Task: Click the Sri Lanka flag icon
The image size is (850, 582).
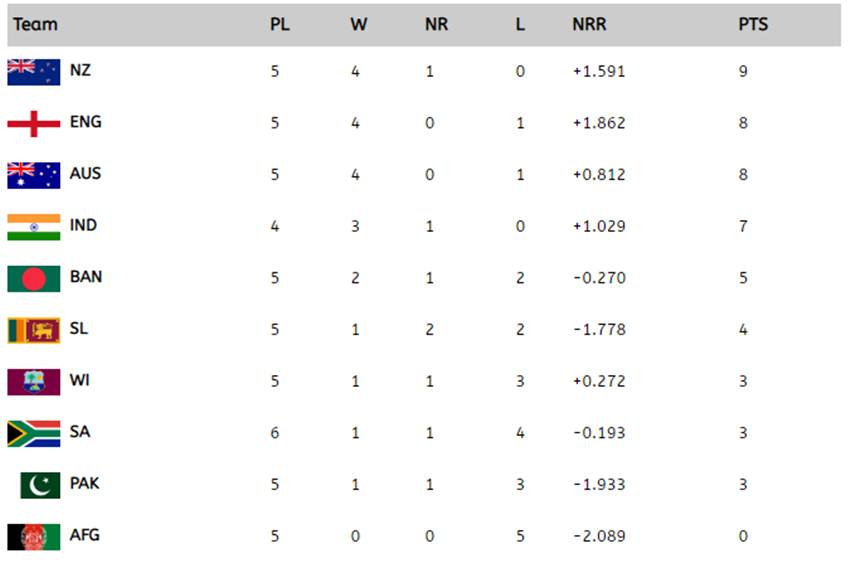Action: click(x=33, y=329)
